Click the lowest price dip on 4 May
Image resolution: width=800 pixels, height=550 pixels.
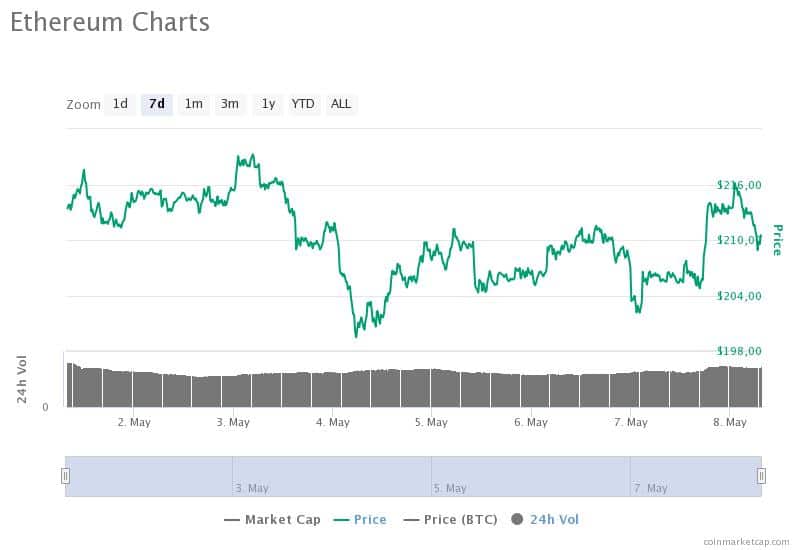pos(356,336)
